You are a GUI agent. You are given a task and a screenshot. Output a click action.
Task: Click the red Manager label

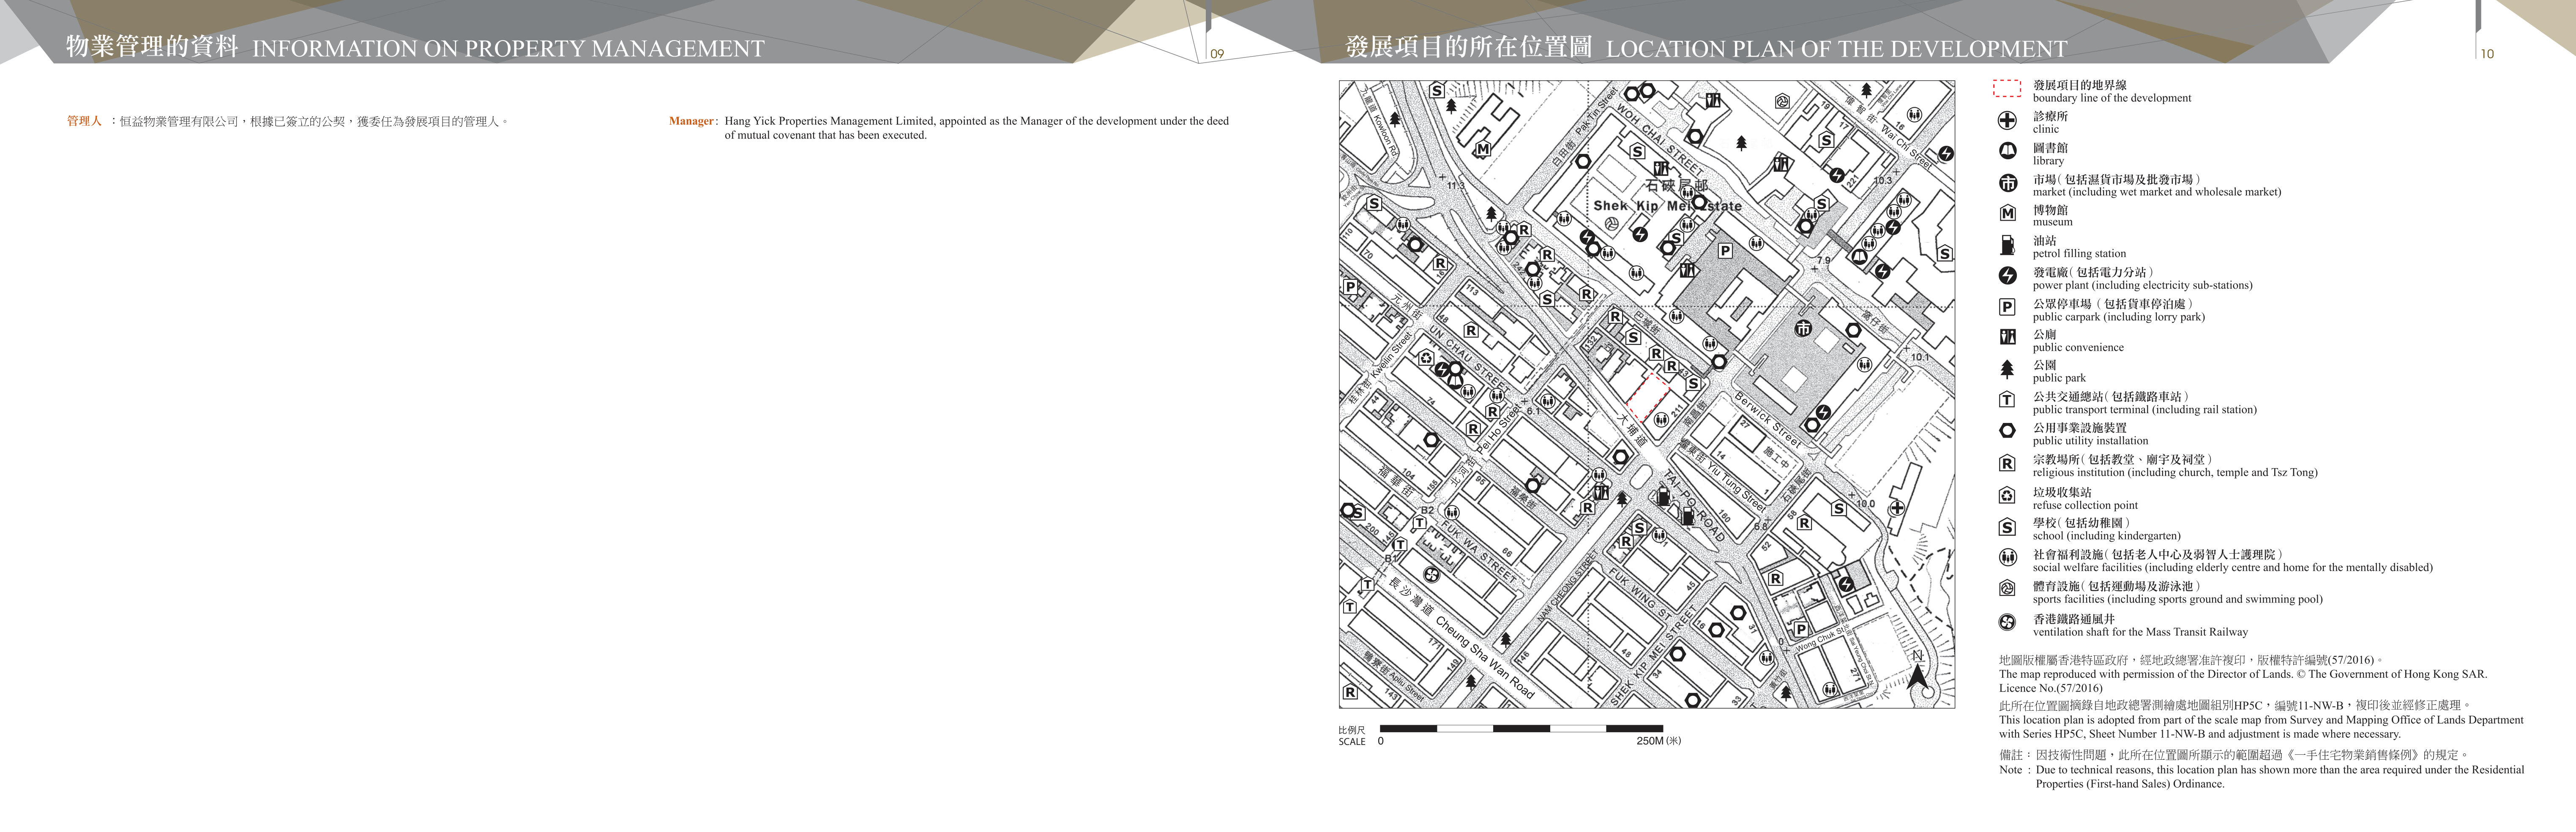coord(692,121)
